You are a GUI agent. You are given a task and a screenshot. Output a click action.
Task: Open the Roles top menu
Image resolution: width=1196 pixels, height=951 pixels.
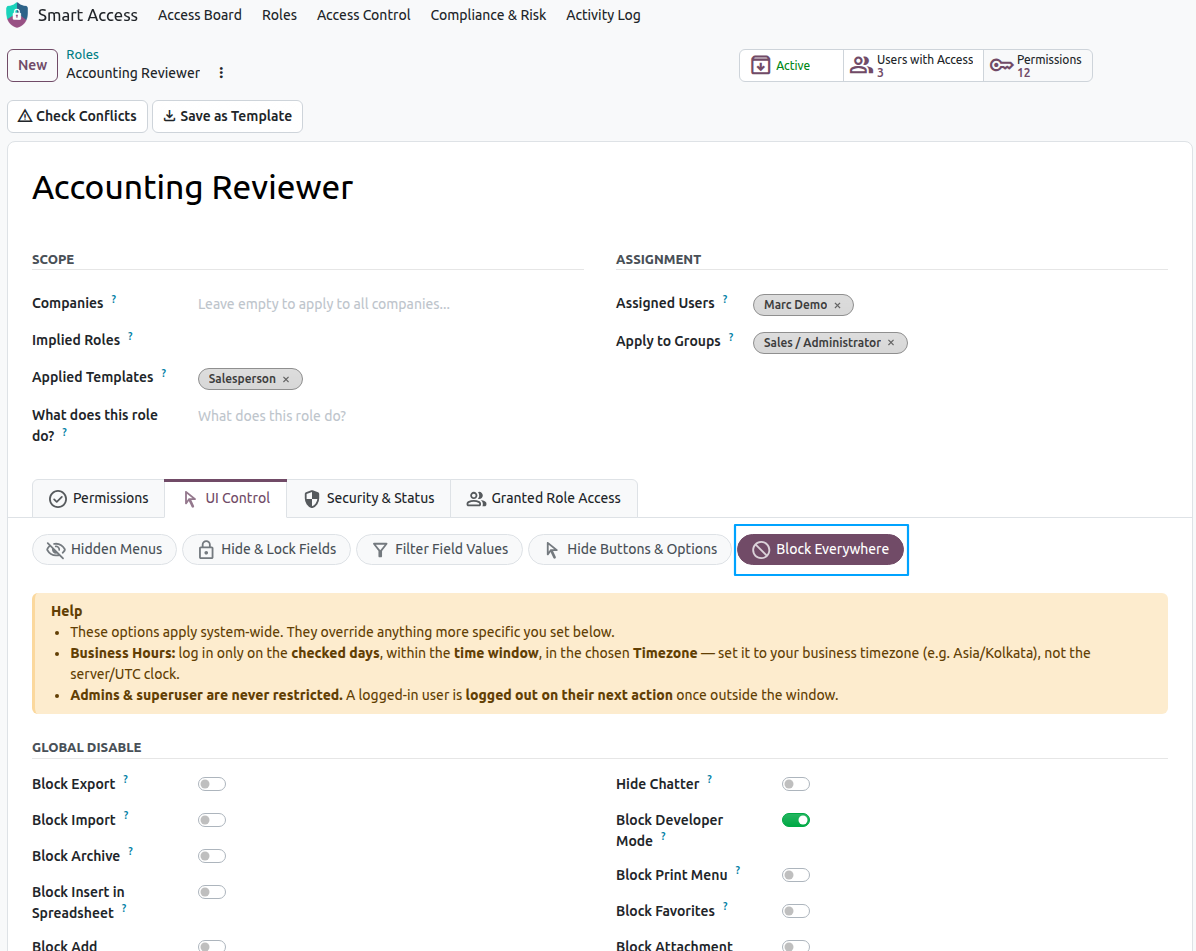[279, 15]
